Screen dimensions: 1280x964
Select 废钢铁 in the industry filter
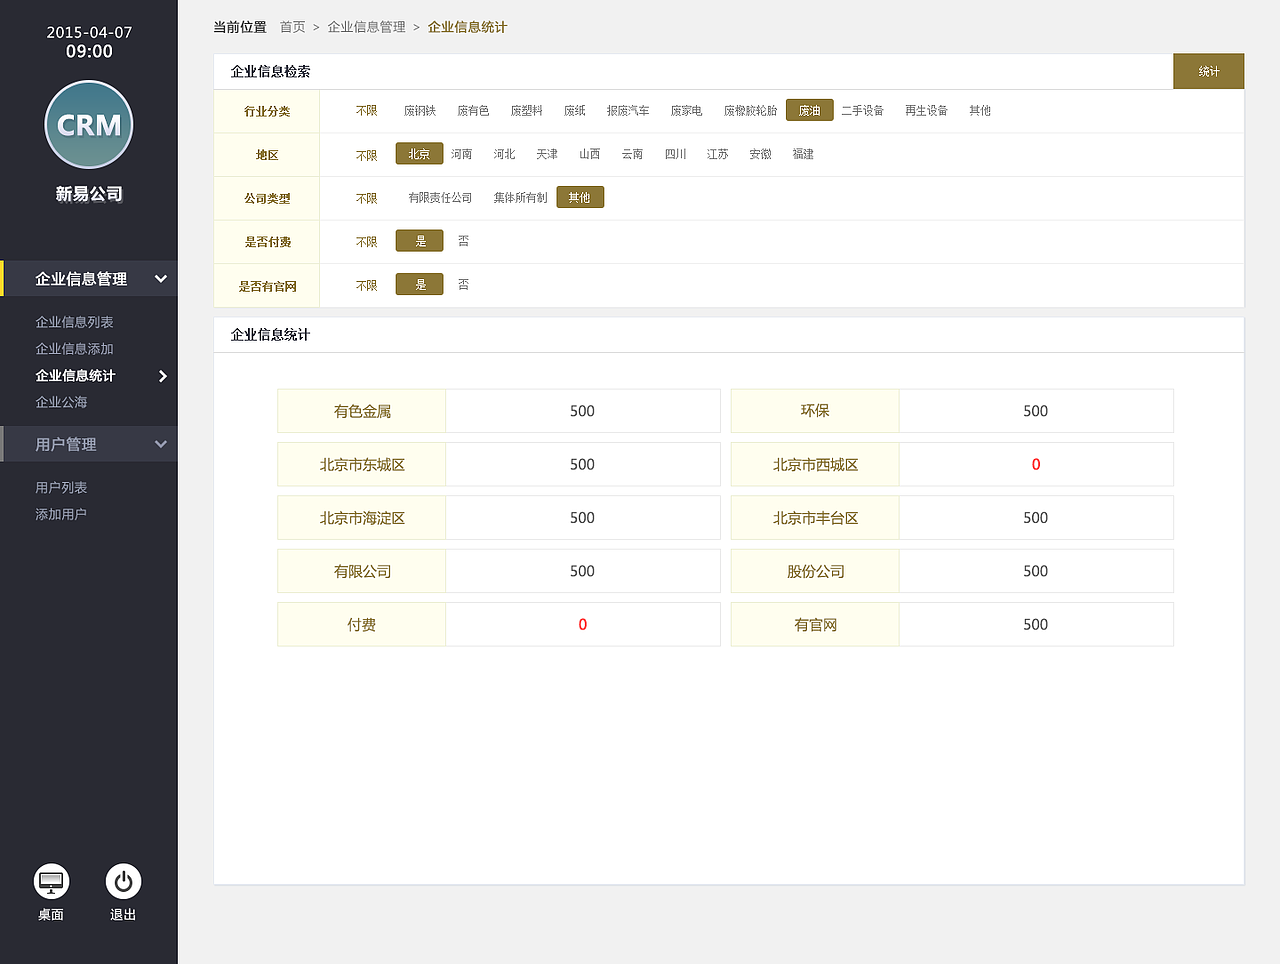[419, 110]
